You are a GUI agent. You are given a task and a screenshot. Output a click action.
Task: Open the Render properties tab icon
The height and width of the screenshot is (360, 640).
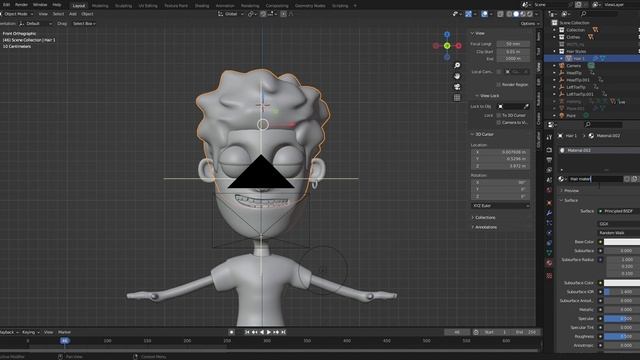pyautogui.click(x=549, y=150)
